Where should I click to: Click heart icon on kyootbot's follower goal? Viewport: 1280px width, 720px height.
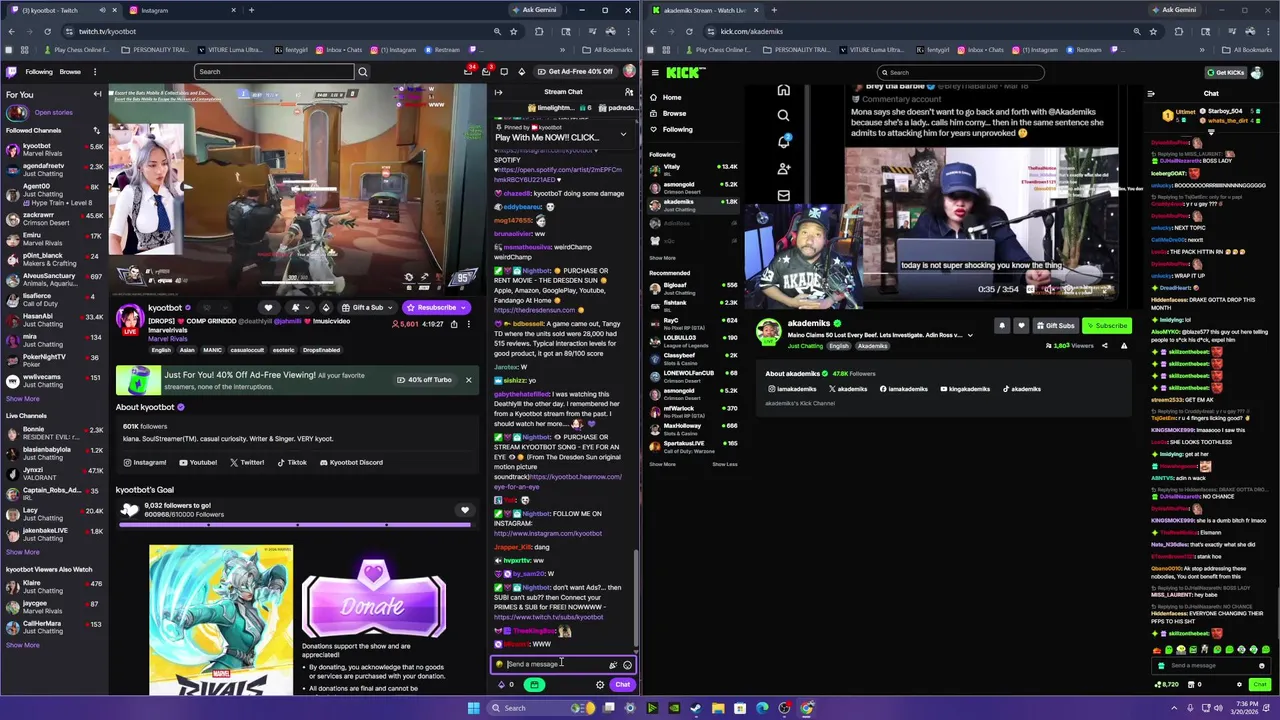pyautogui.click(x=464, y=510)
